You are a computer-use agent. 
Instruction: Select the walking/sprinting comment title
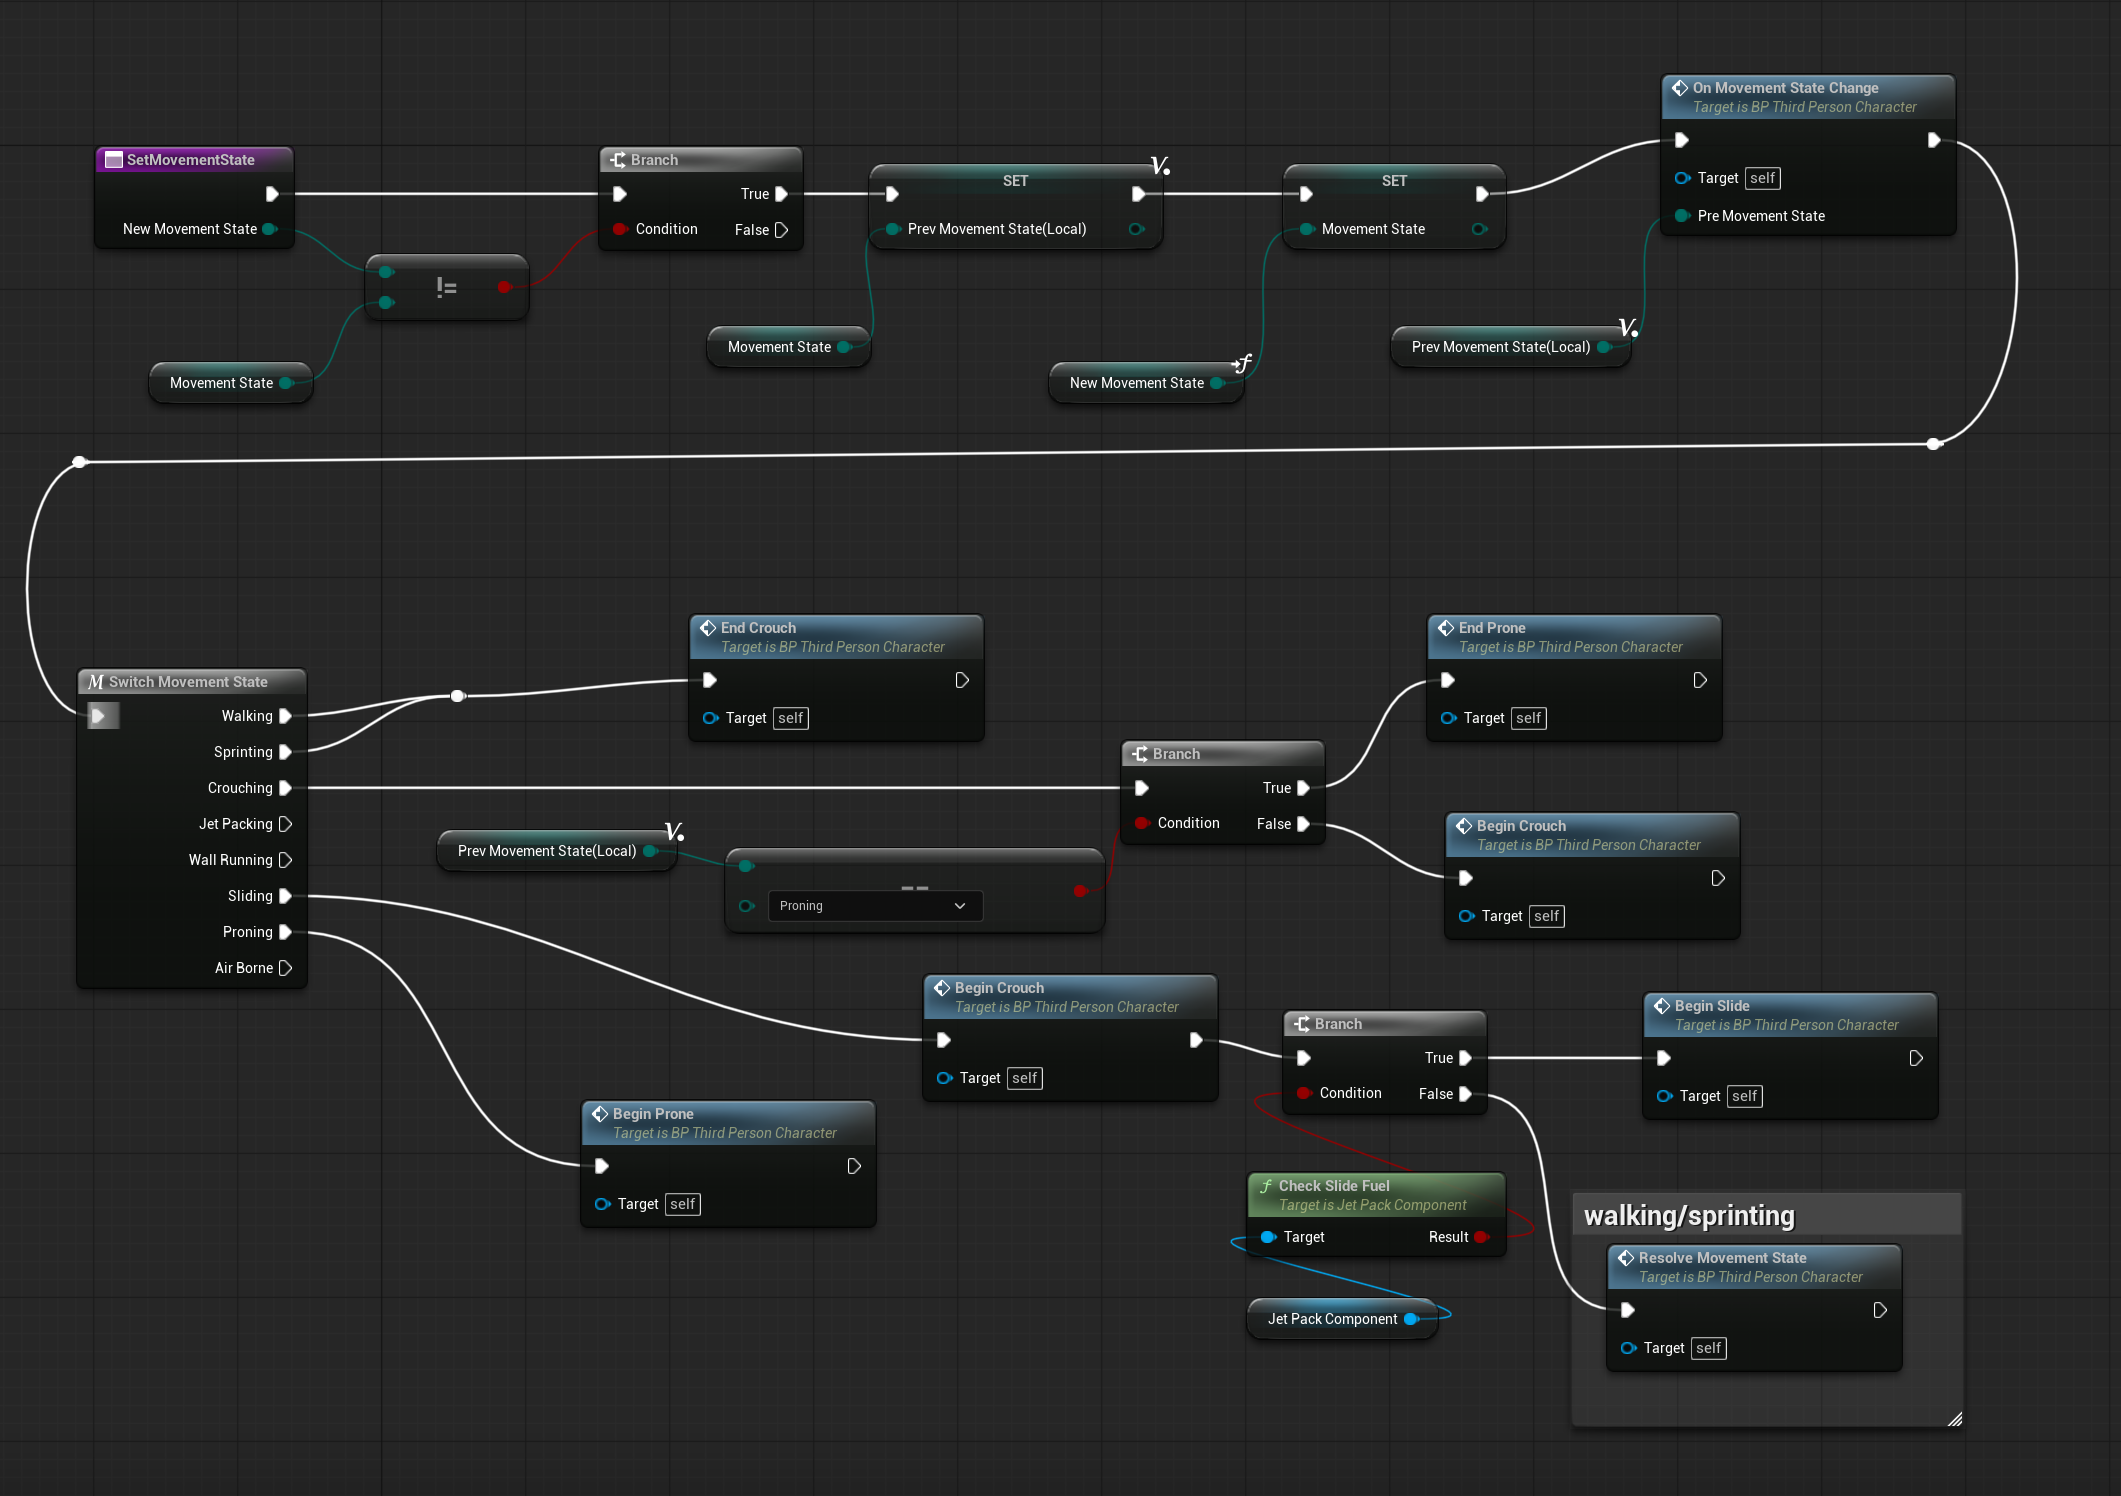(1688, 1215)
